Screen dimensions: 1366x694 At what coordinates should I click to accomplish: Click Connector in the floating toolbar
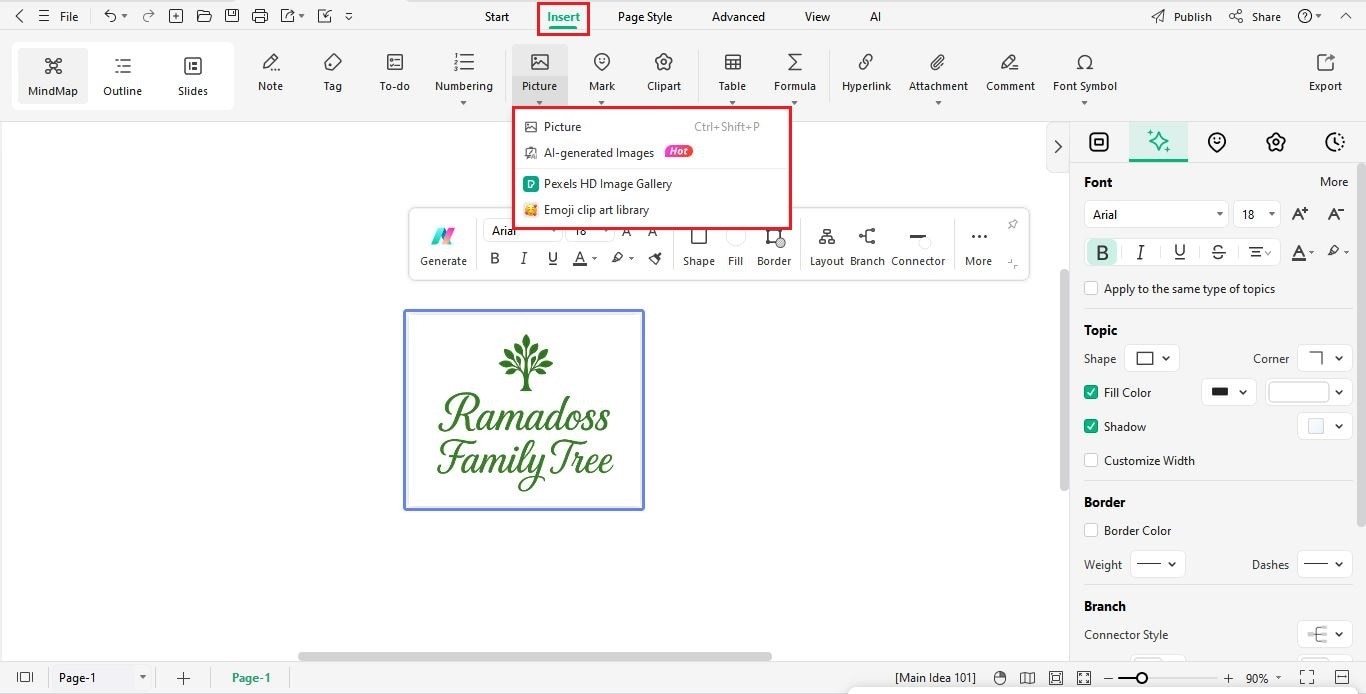[918, 246]
